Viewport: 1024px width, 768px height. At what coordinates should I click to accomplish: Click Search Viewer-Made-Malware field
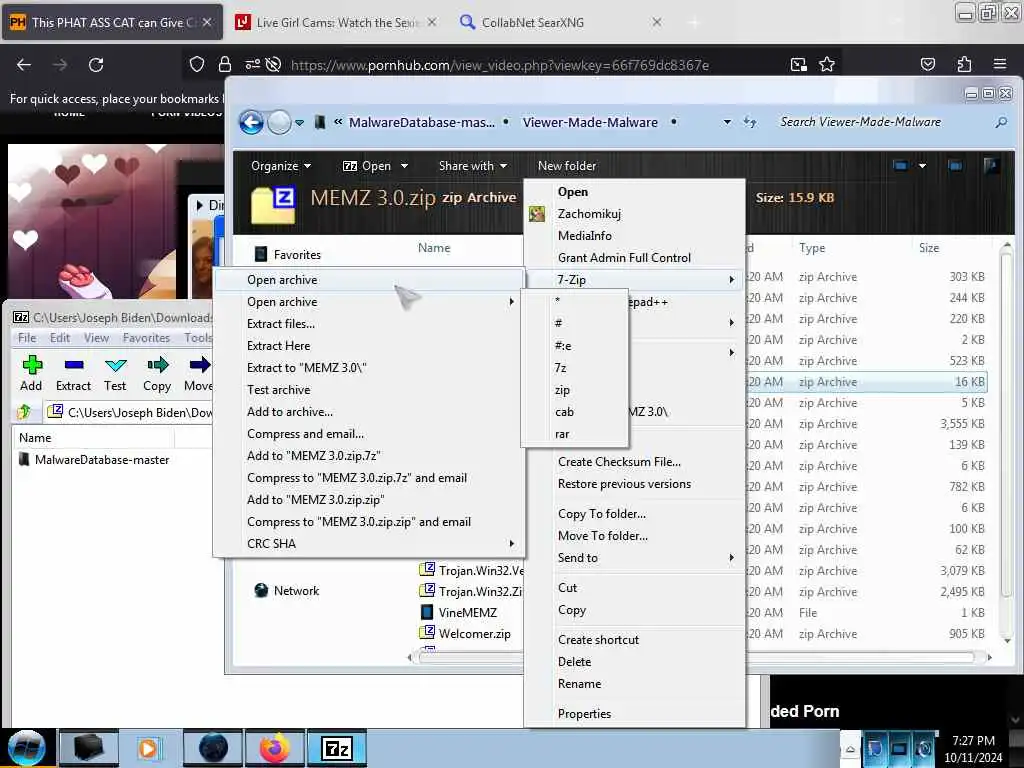(882, 122)
